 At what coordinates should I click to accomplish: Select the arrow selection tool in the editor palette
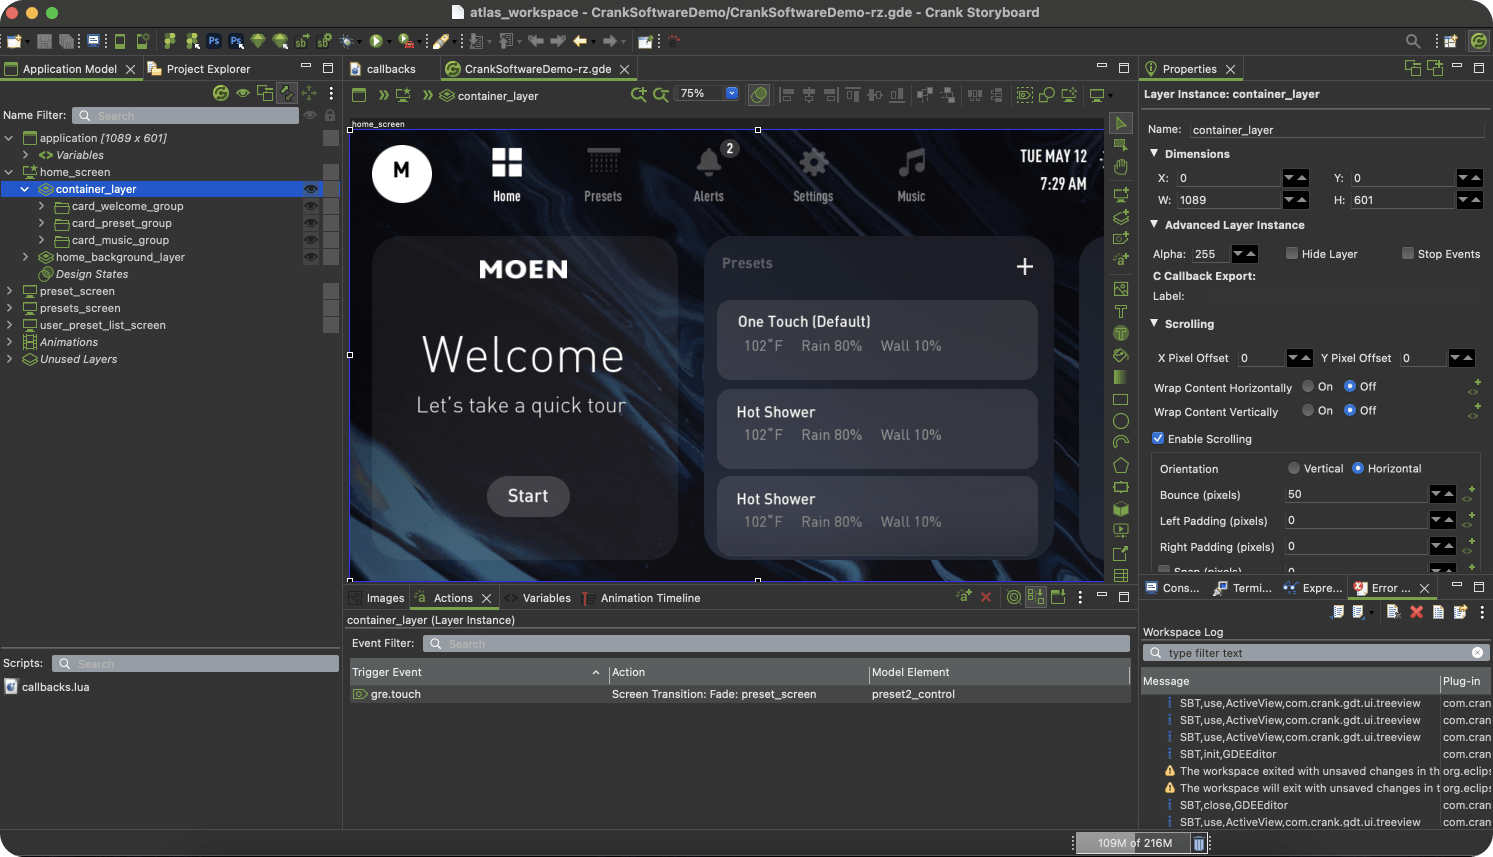pyautogui.click(x=1121, y=123)
